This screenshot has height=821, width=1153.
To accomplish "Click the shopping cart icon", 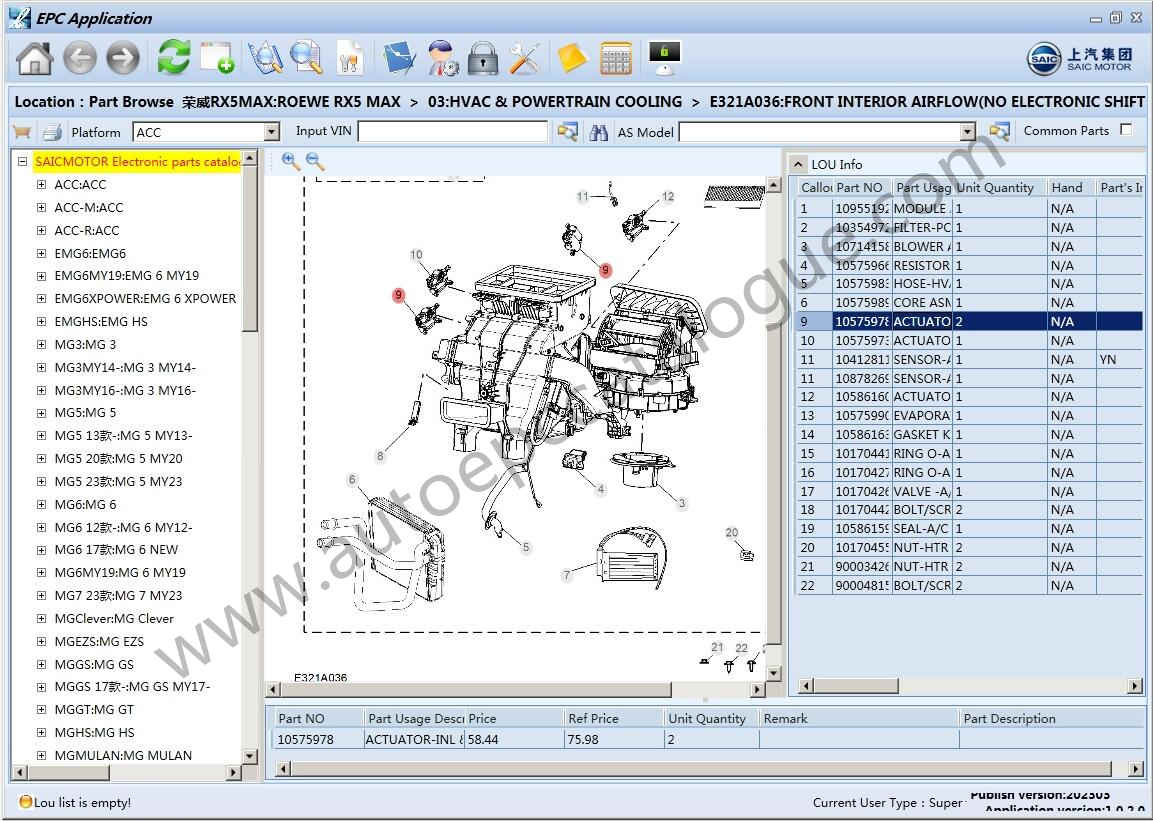I will click(x=23, y=132).
